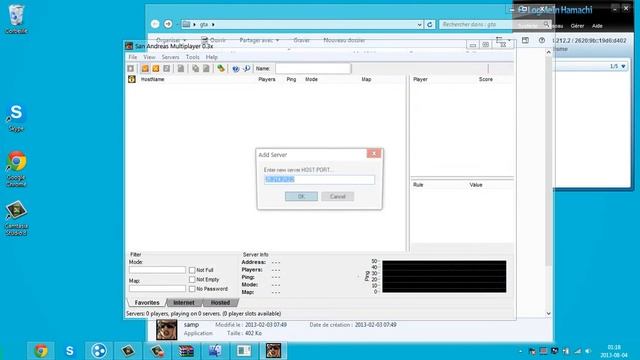Expand the Hamachi network list arrow
The width and height of the screenshot is (640, 360).
[623, 66]
